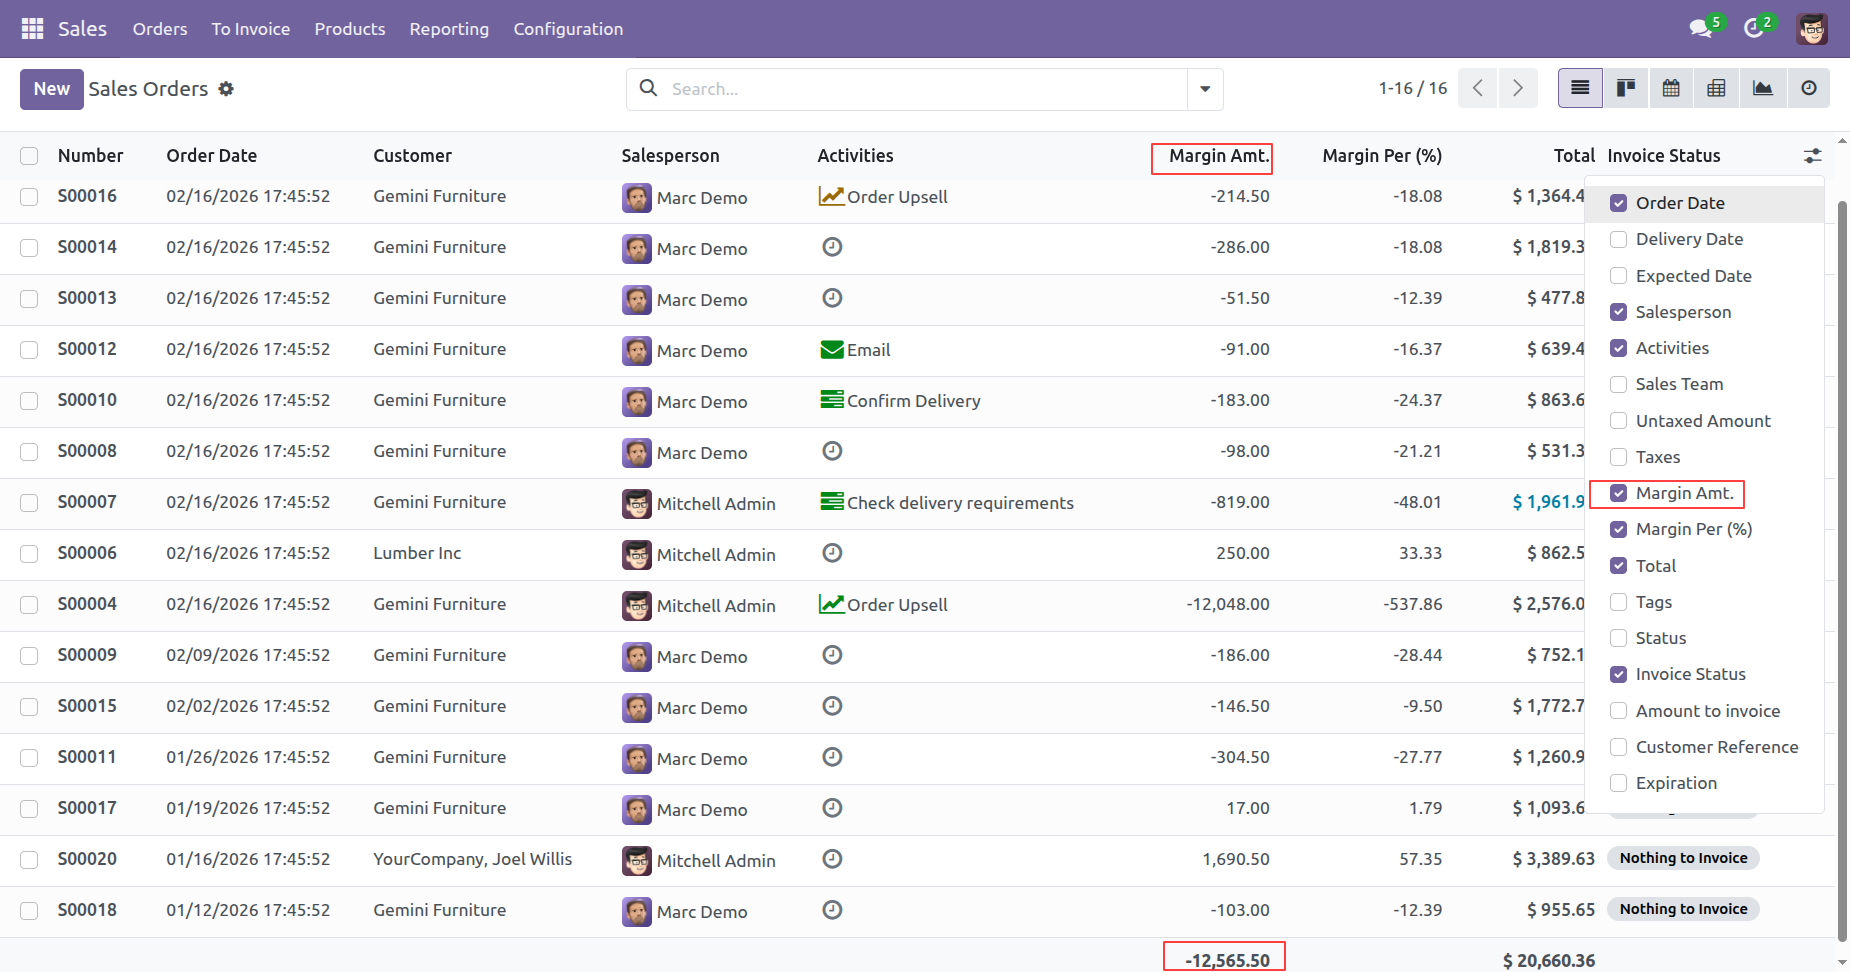Click the gear icon beside Sales Orders
1850x972 pixels.
(x=226, y=89)
